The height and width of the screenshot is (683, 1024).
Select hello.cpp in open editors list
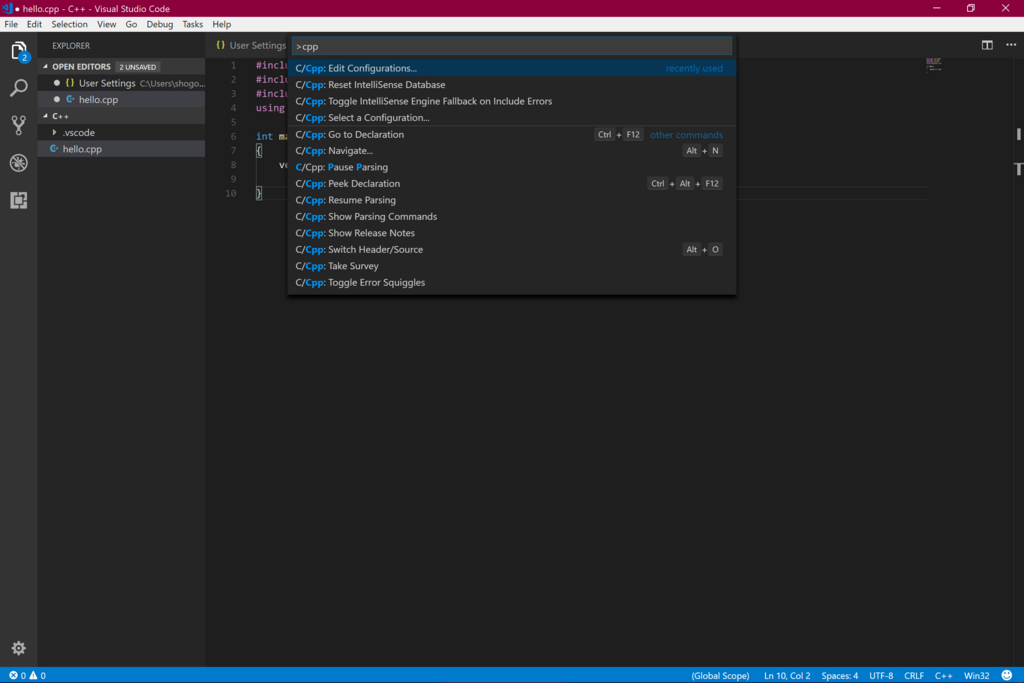[121, 99]
